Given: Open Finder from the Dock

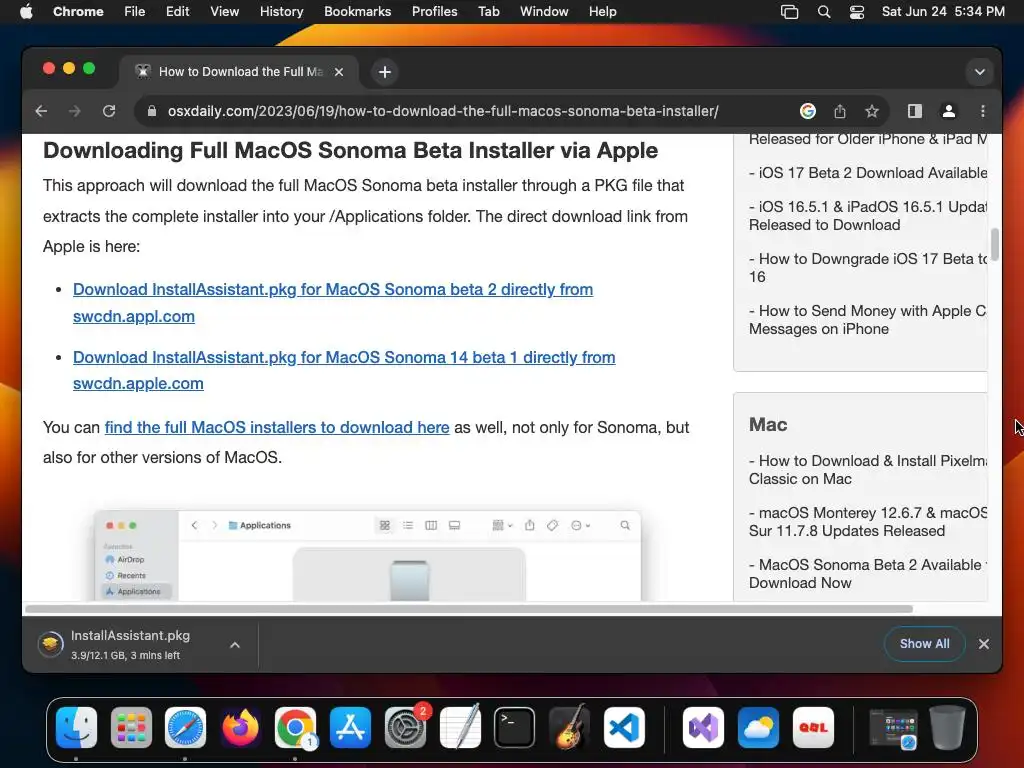Looking at the screenshot, I should tap(76, 727).
